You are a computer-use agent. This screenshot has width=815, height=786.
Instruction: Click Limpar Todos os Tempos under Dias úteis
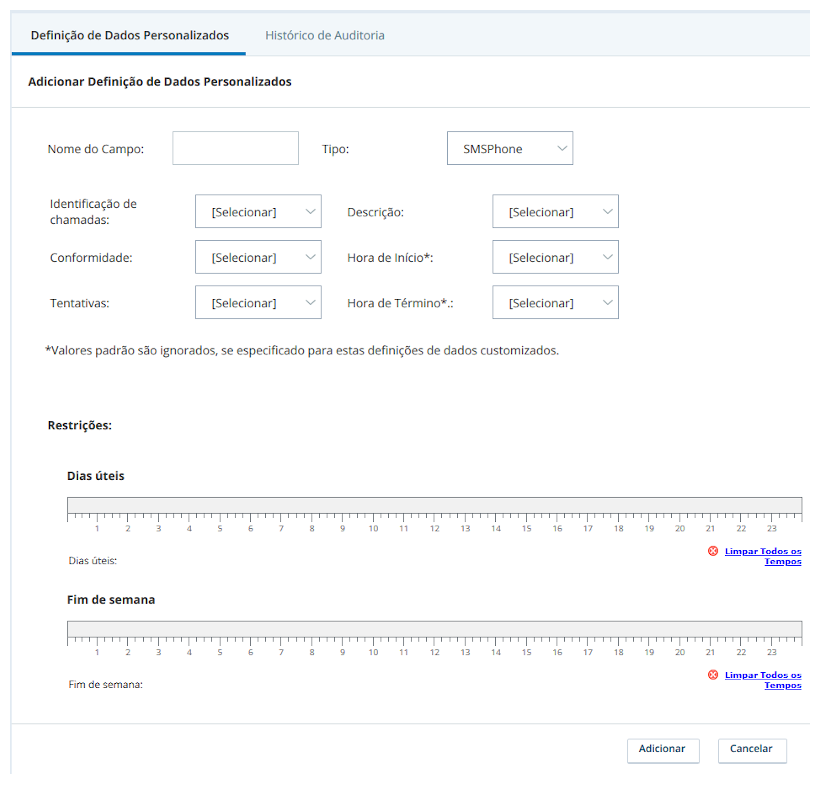tap(763, 556)
